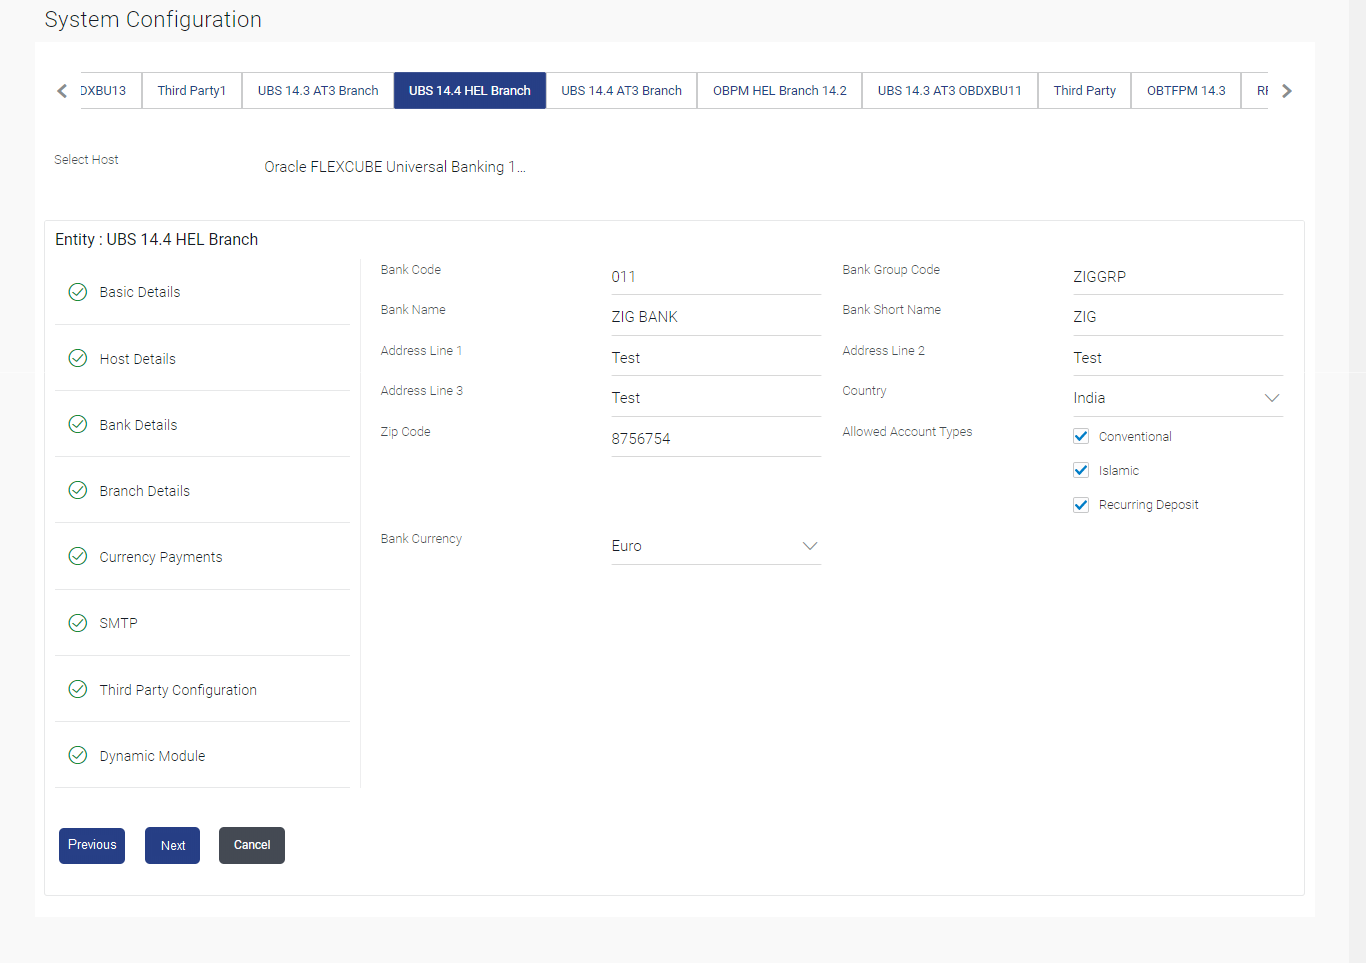Click the Bank Short Name field

(1177, 317)
